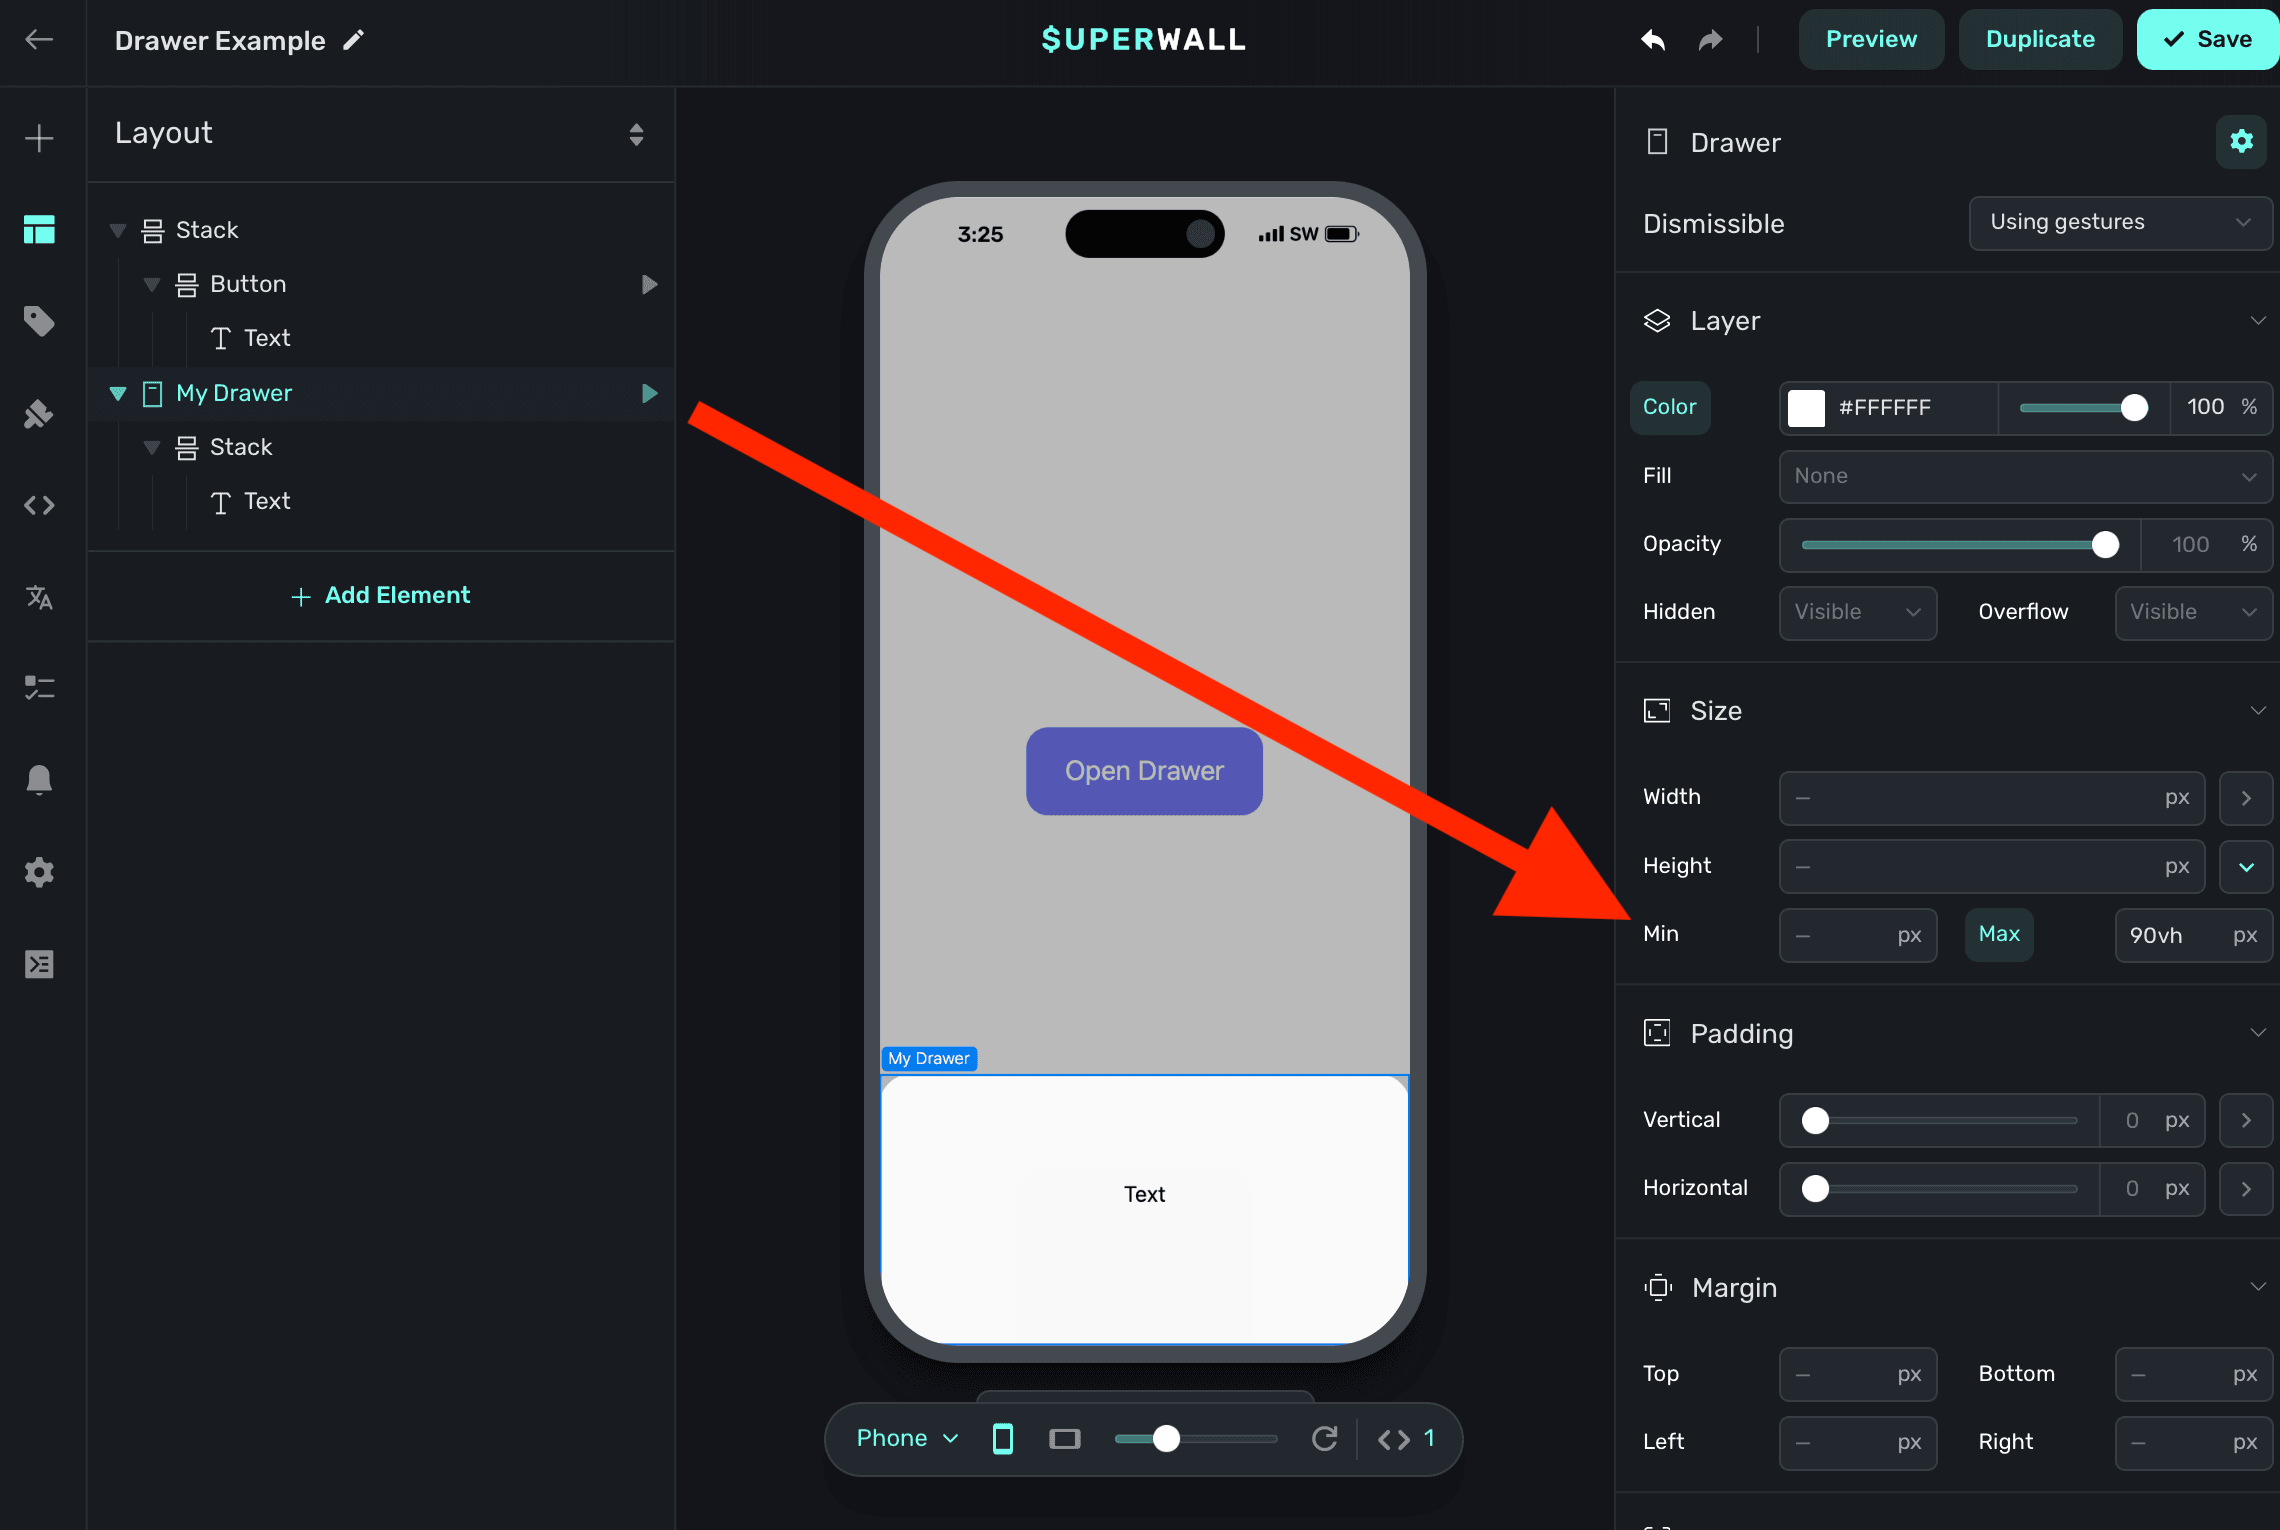Select Button layer in layout tree
The height and width of the screenshot is (1530, 2280).
point(248,284)
